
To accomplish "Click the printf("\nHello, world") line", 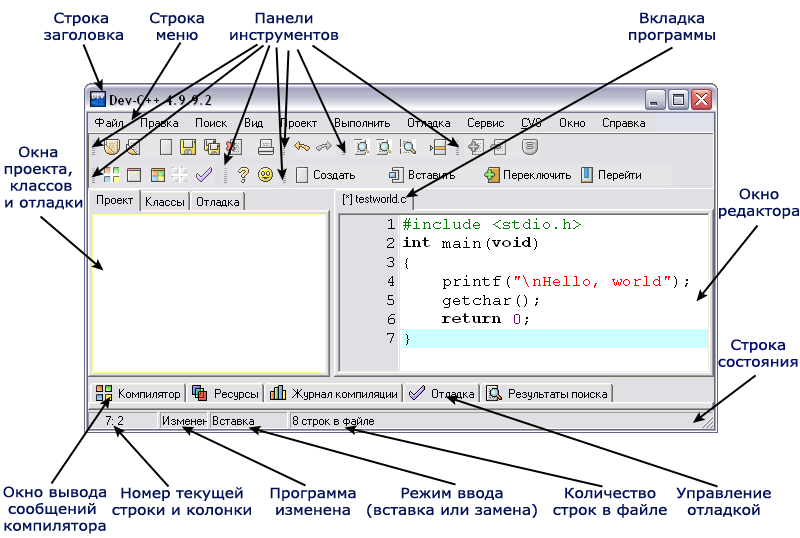I will tap(566, 281).
